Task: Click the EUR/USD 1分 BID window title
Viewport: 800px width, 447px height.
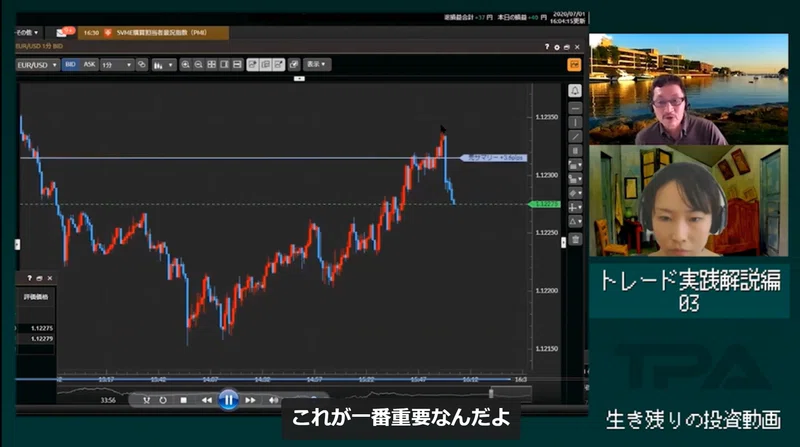Action: coord(39,46)
